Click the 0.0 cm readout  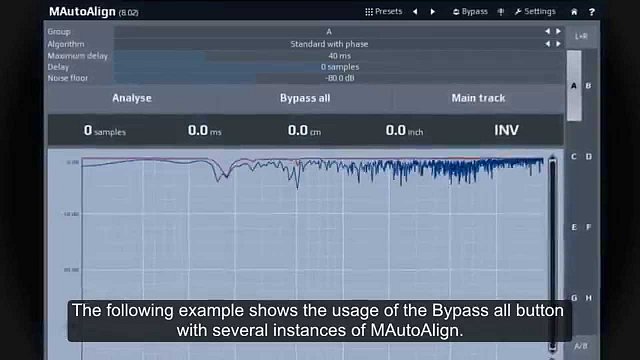click(x=304, y=131)
